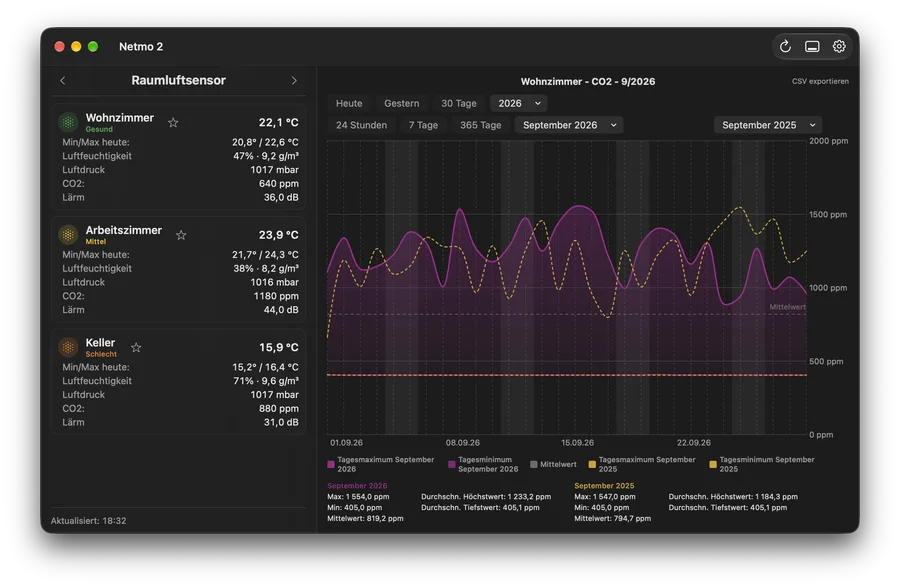This screenshot has height=587, width=900.
Task: Click the Keller humidity 71% · 9,6 g/m³
Action: [x=266, y=381]
